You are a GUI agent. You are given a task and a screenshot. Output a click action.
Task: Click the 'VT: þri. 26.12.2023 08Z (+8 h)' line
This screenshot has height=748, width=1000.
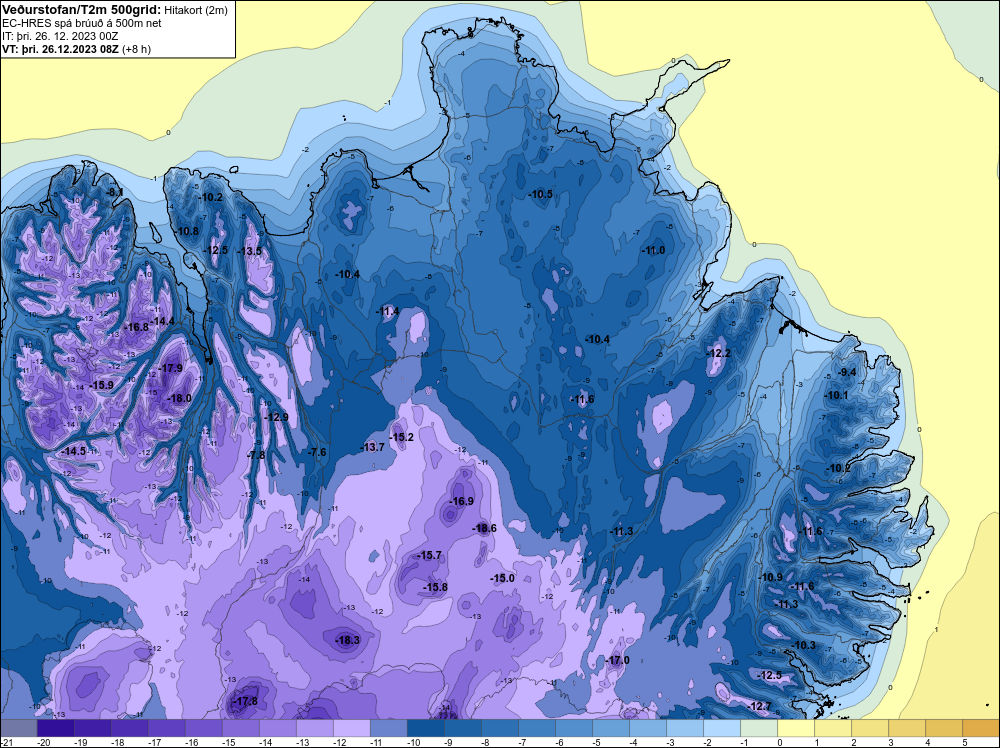(77, 49)
